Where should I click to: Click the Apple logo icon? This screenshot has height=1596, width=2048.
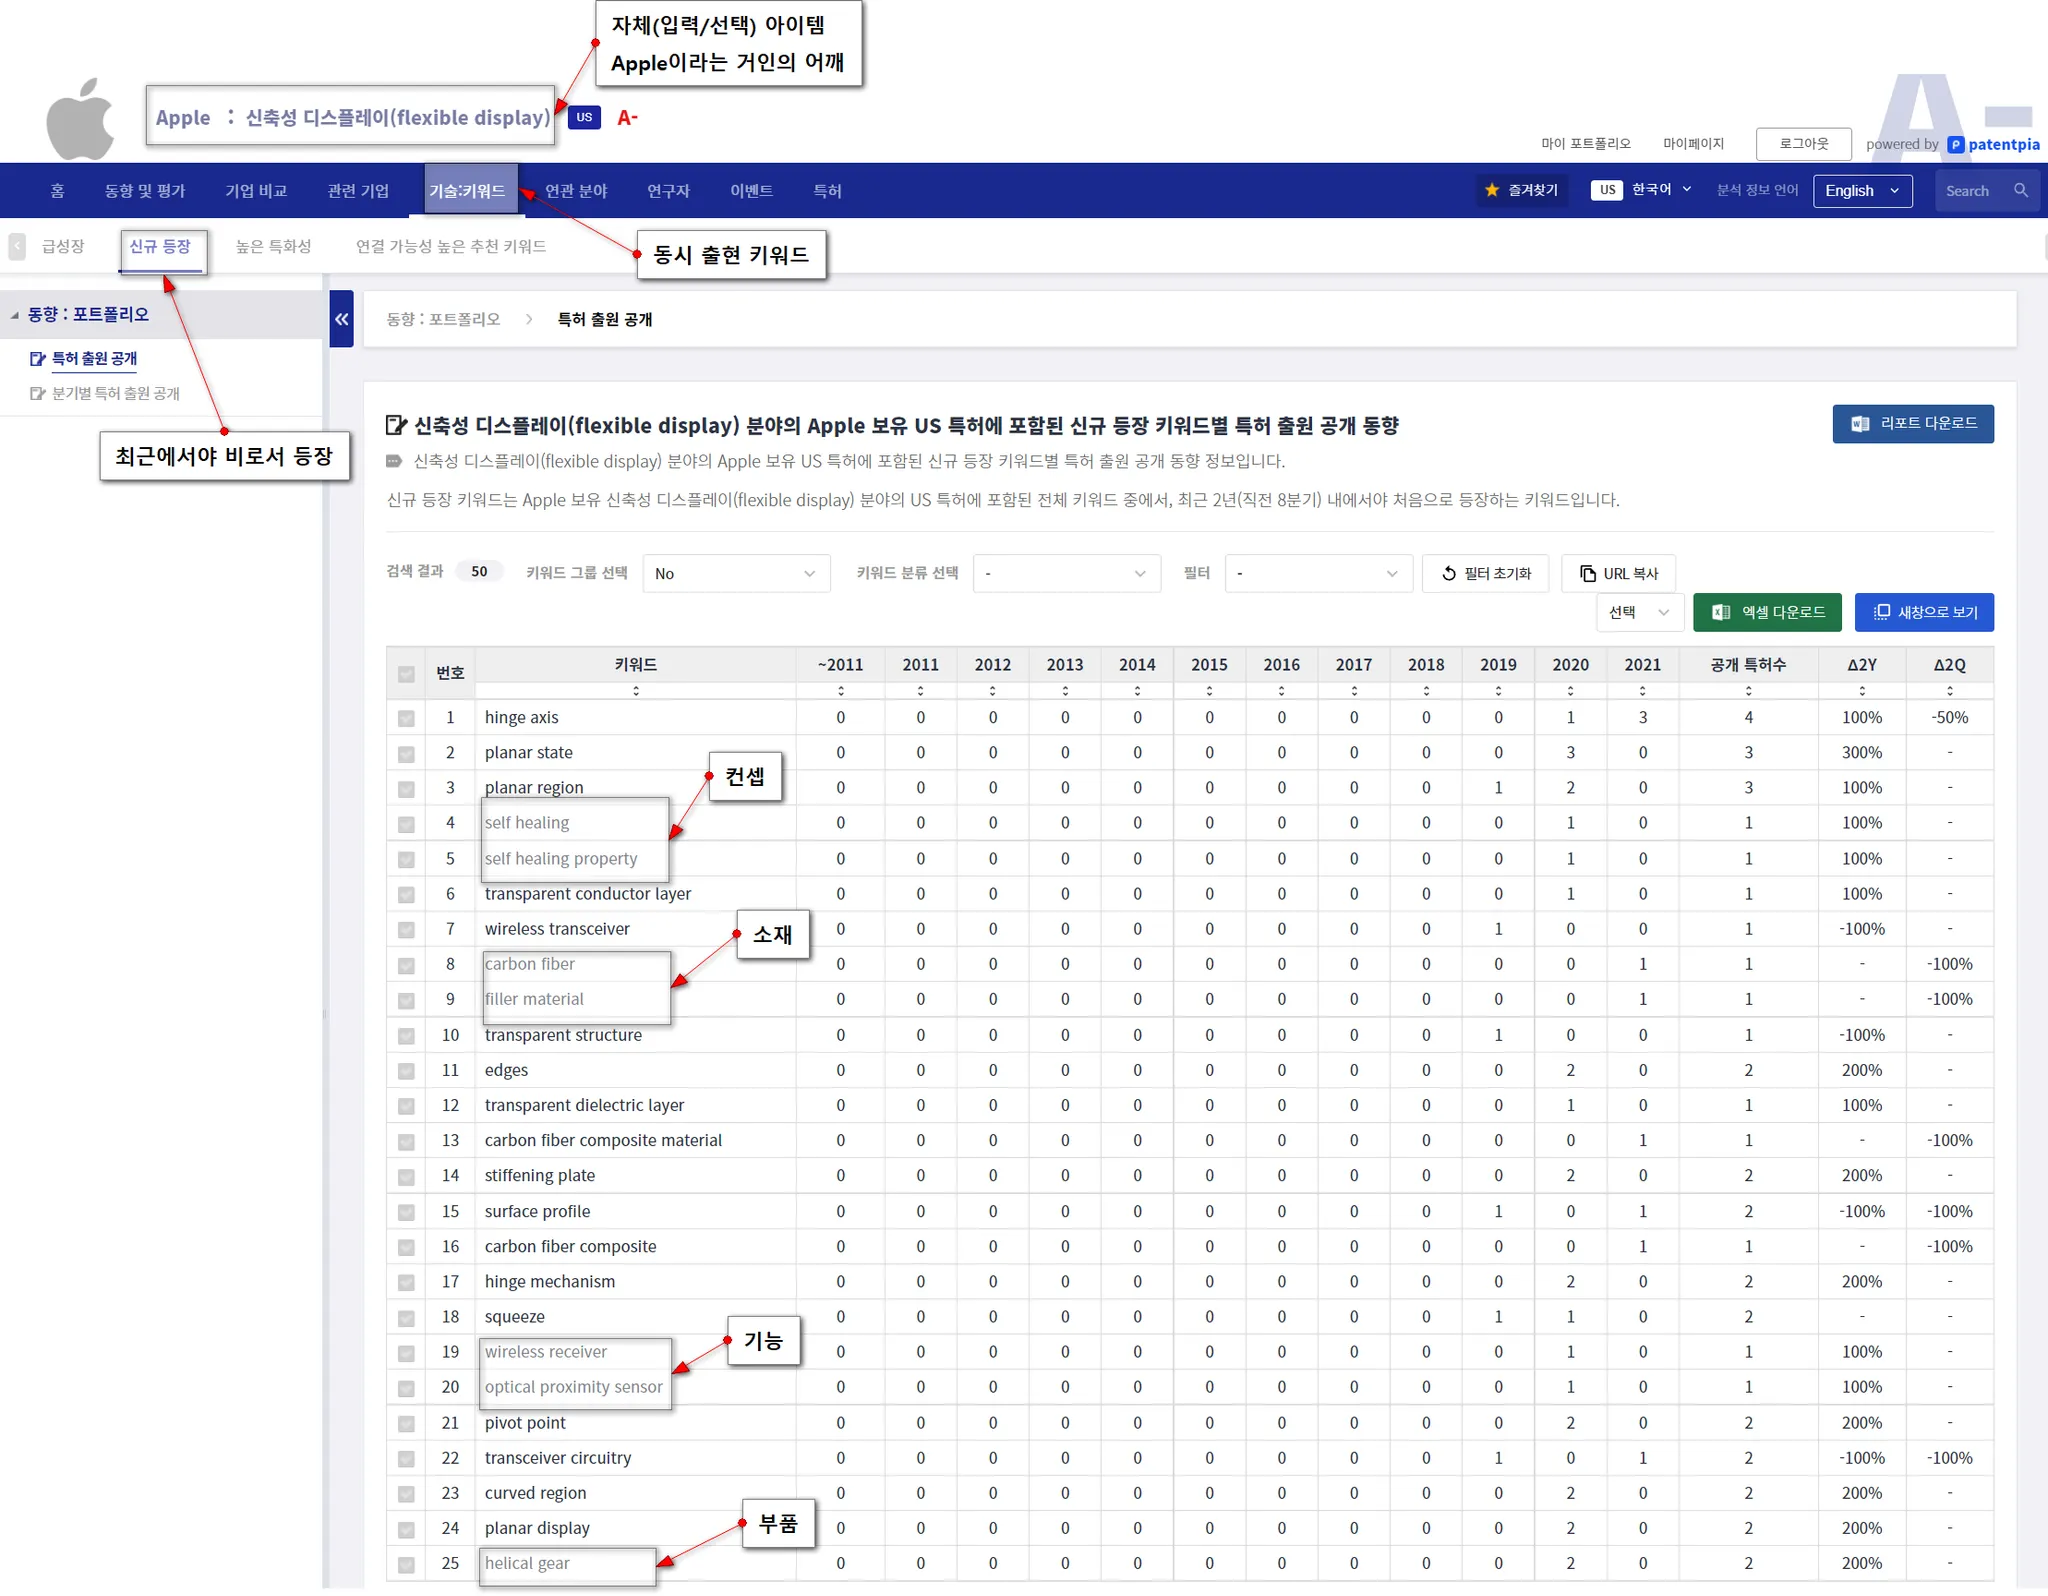tap(80, 120)
